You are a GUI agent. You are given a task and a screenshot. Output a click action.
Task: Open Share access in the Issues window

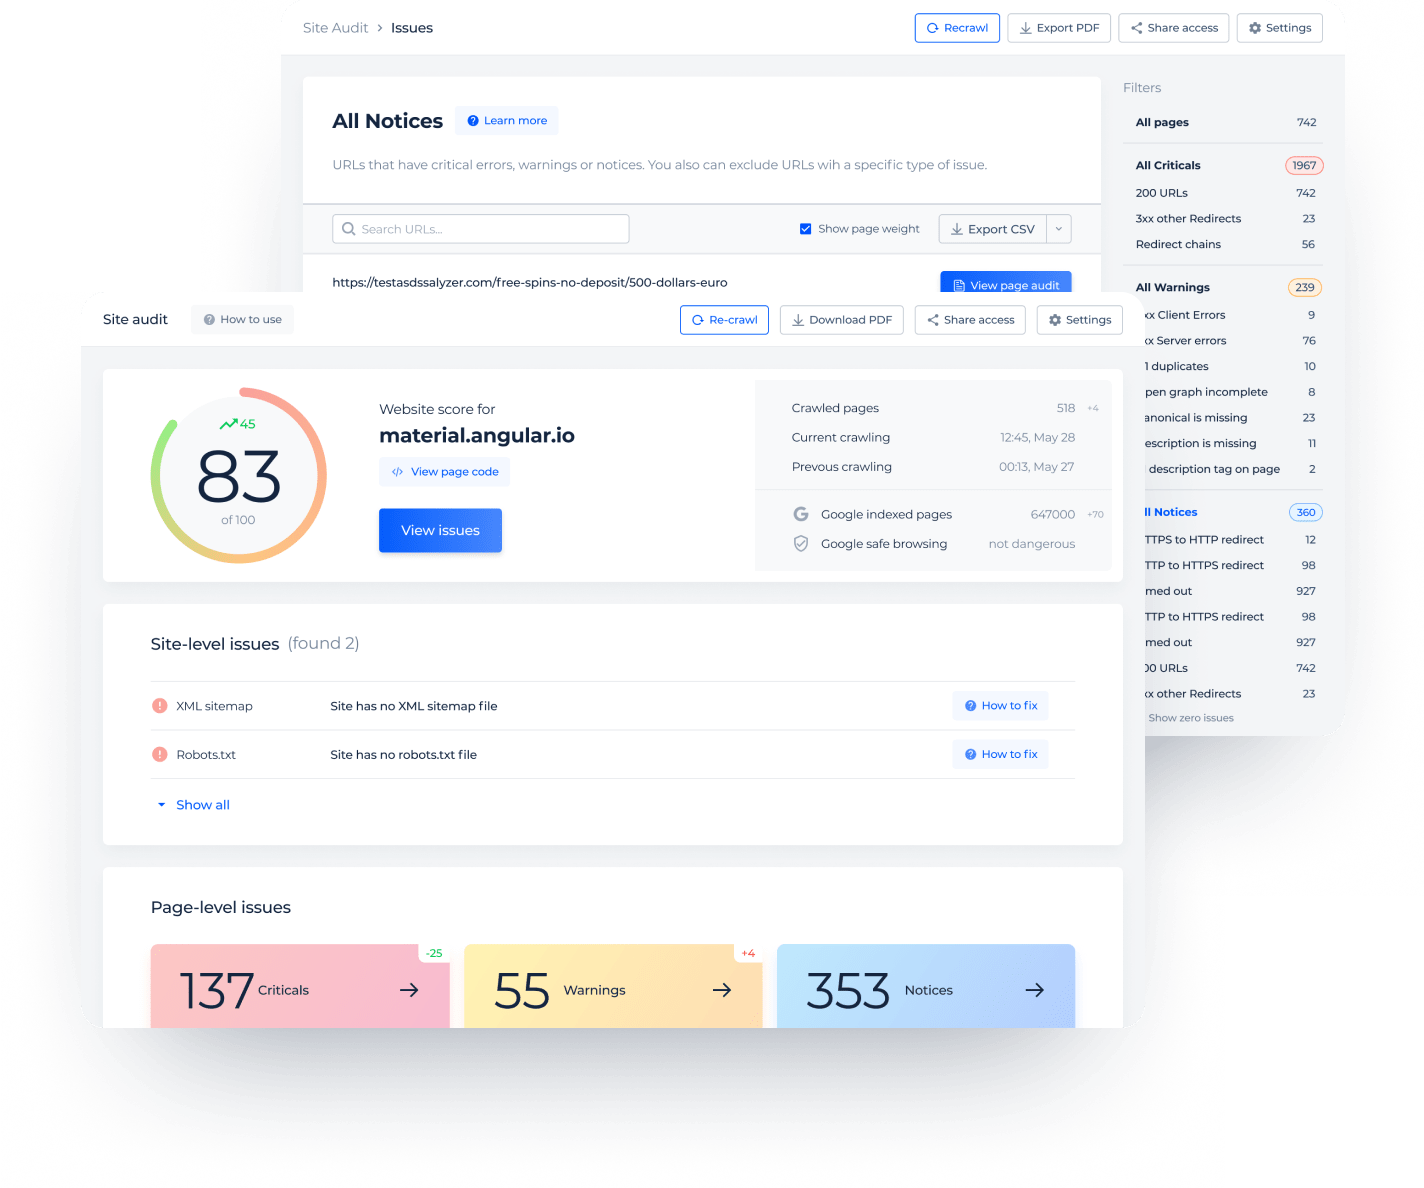point(1174,28)
